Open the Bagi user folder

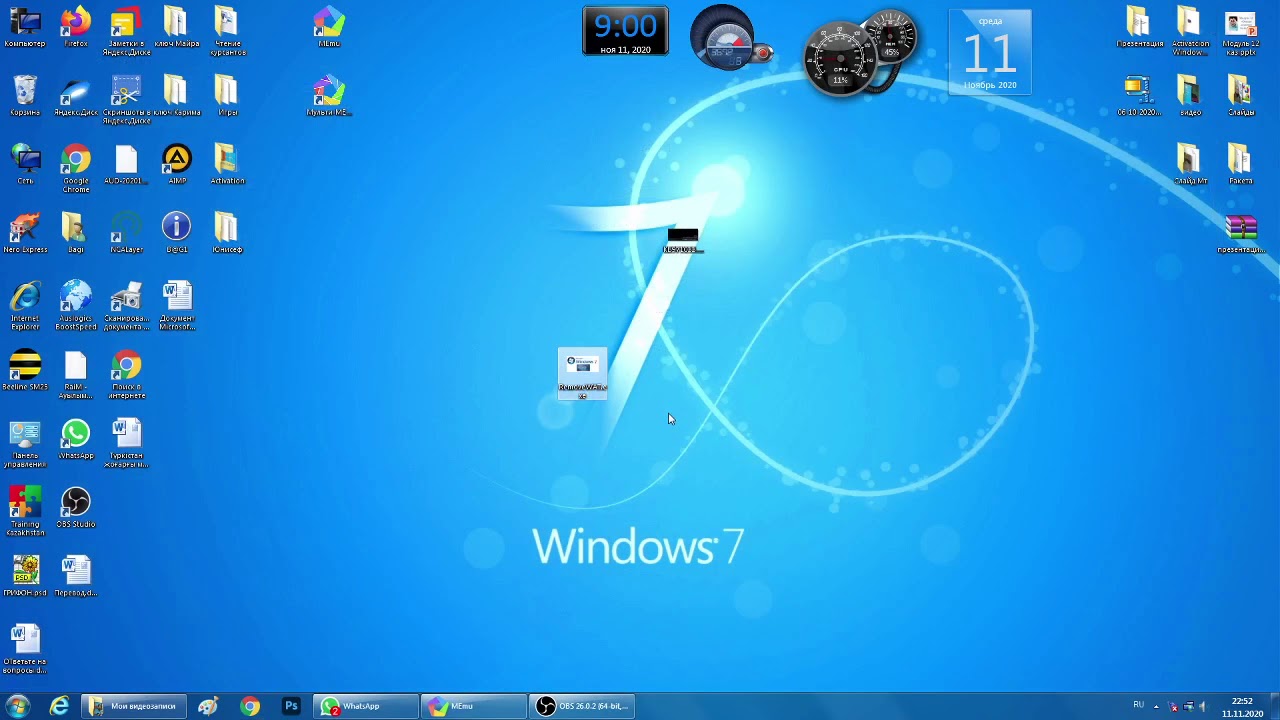75,233
